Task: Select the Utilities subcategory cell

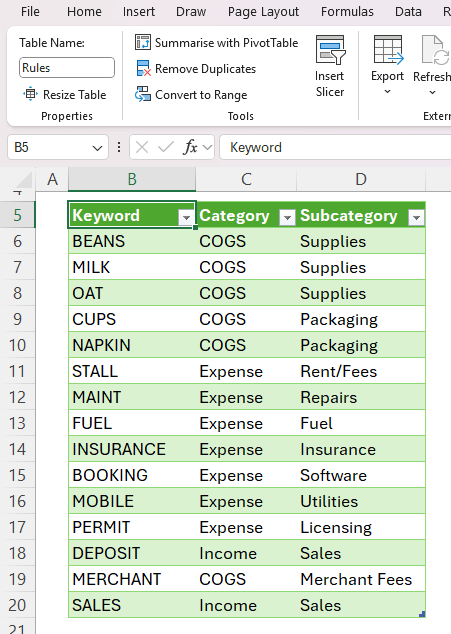Action: (x=361, y=501)
